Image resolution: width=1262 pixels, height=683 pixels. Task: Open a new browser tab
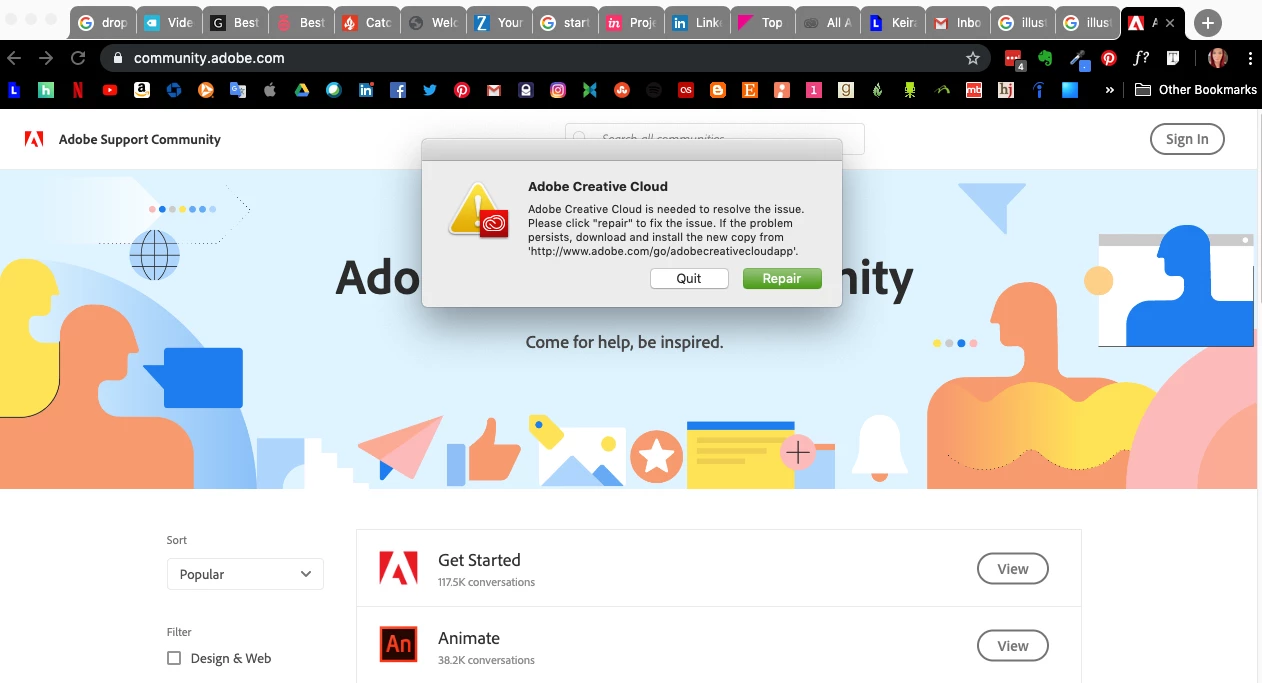tap(1208, 22)
